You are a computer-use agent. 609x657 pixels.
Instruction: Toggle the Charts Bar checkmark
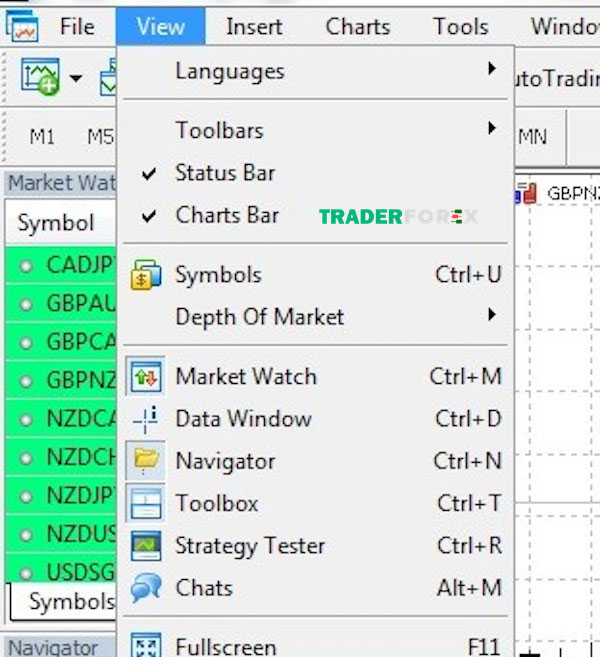149,216
